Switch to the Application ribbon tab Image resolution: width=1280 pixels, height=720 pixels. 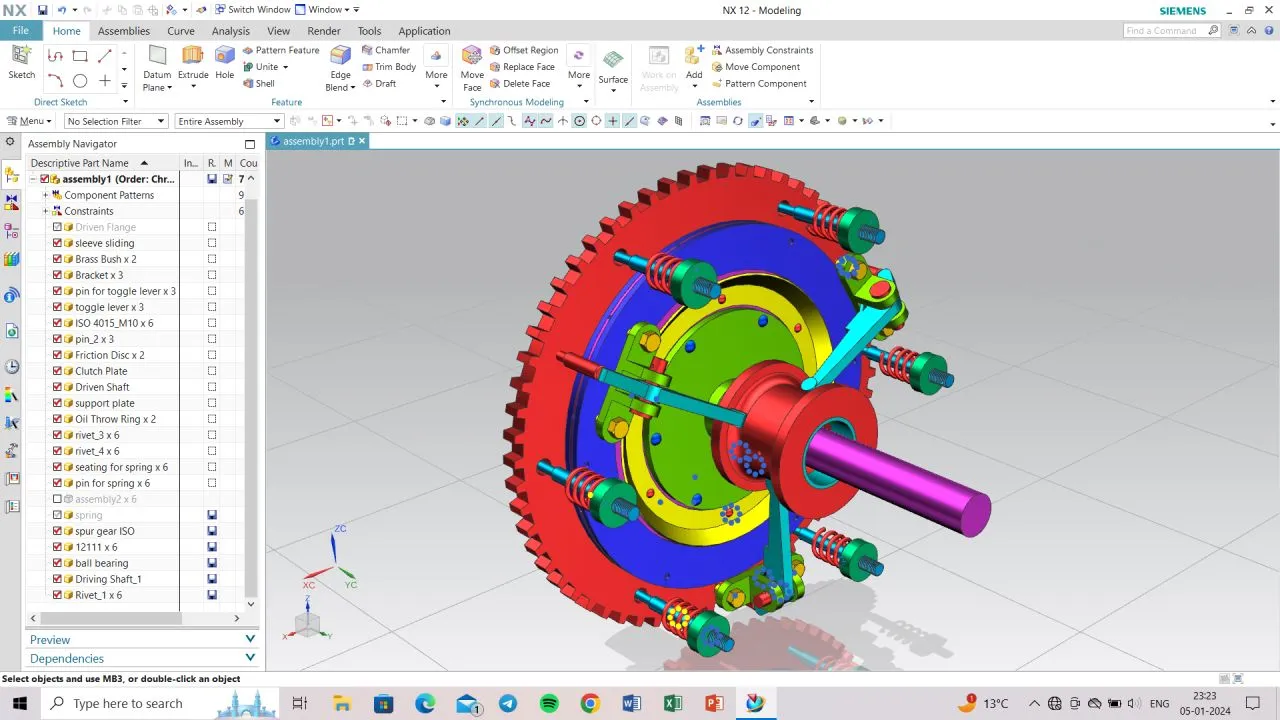point(424,31)
